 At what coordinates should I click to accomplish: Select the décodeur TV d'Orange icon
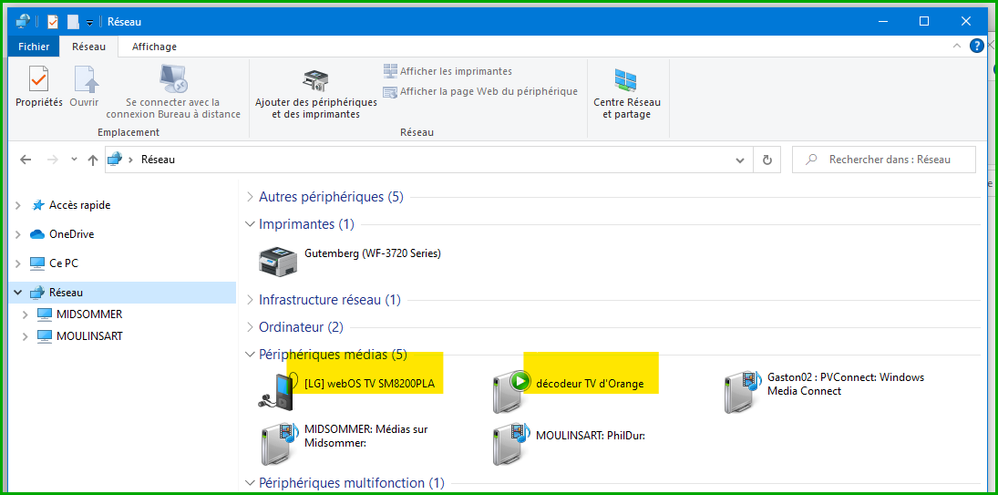[513, 390]
